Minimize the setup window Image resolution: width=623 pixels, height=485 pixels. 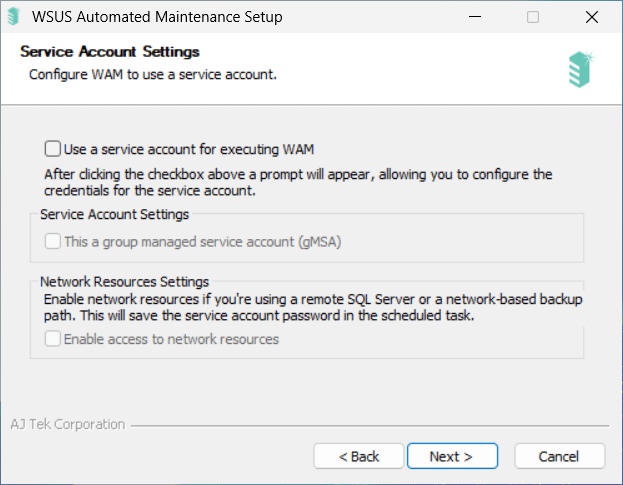coord(475,17)
